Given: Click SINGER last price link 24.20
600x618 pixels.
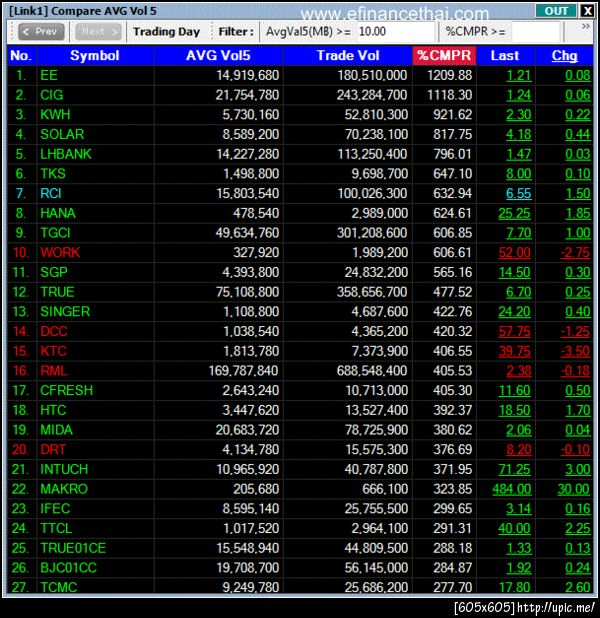Looking at the screenshot, I should click(x=514, y=312).
